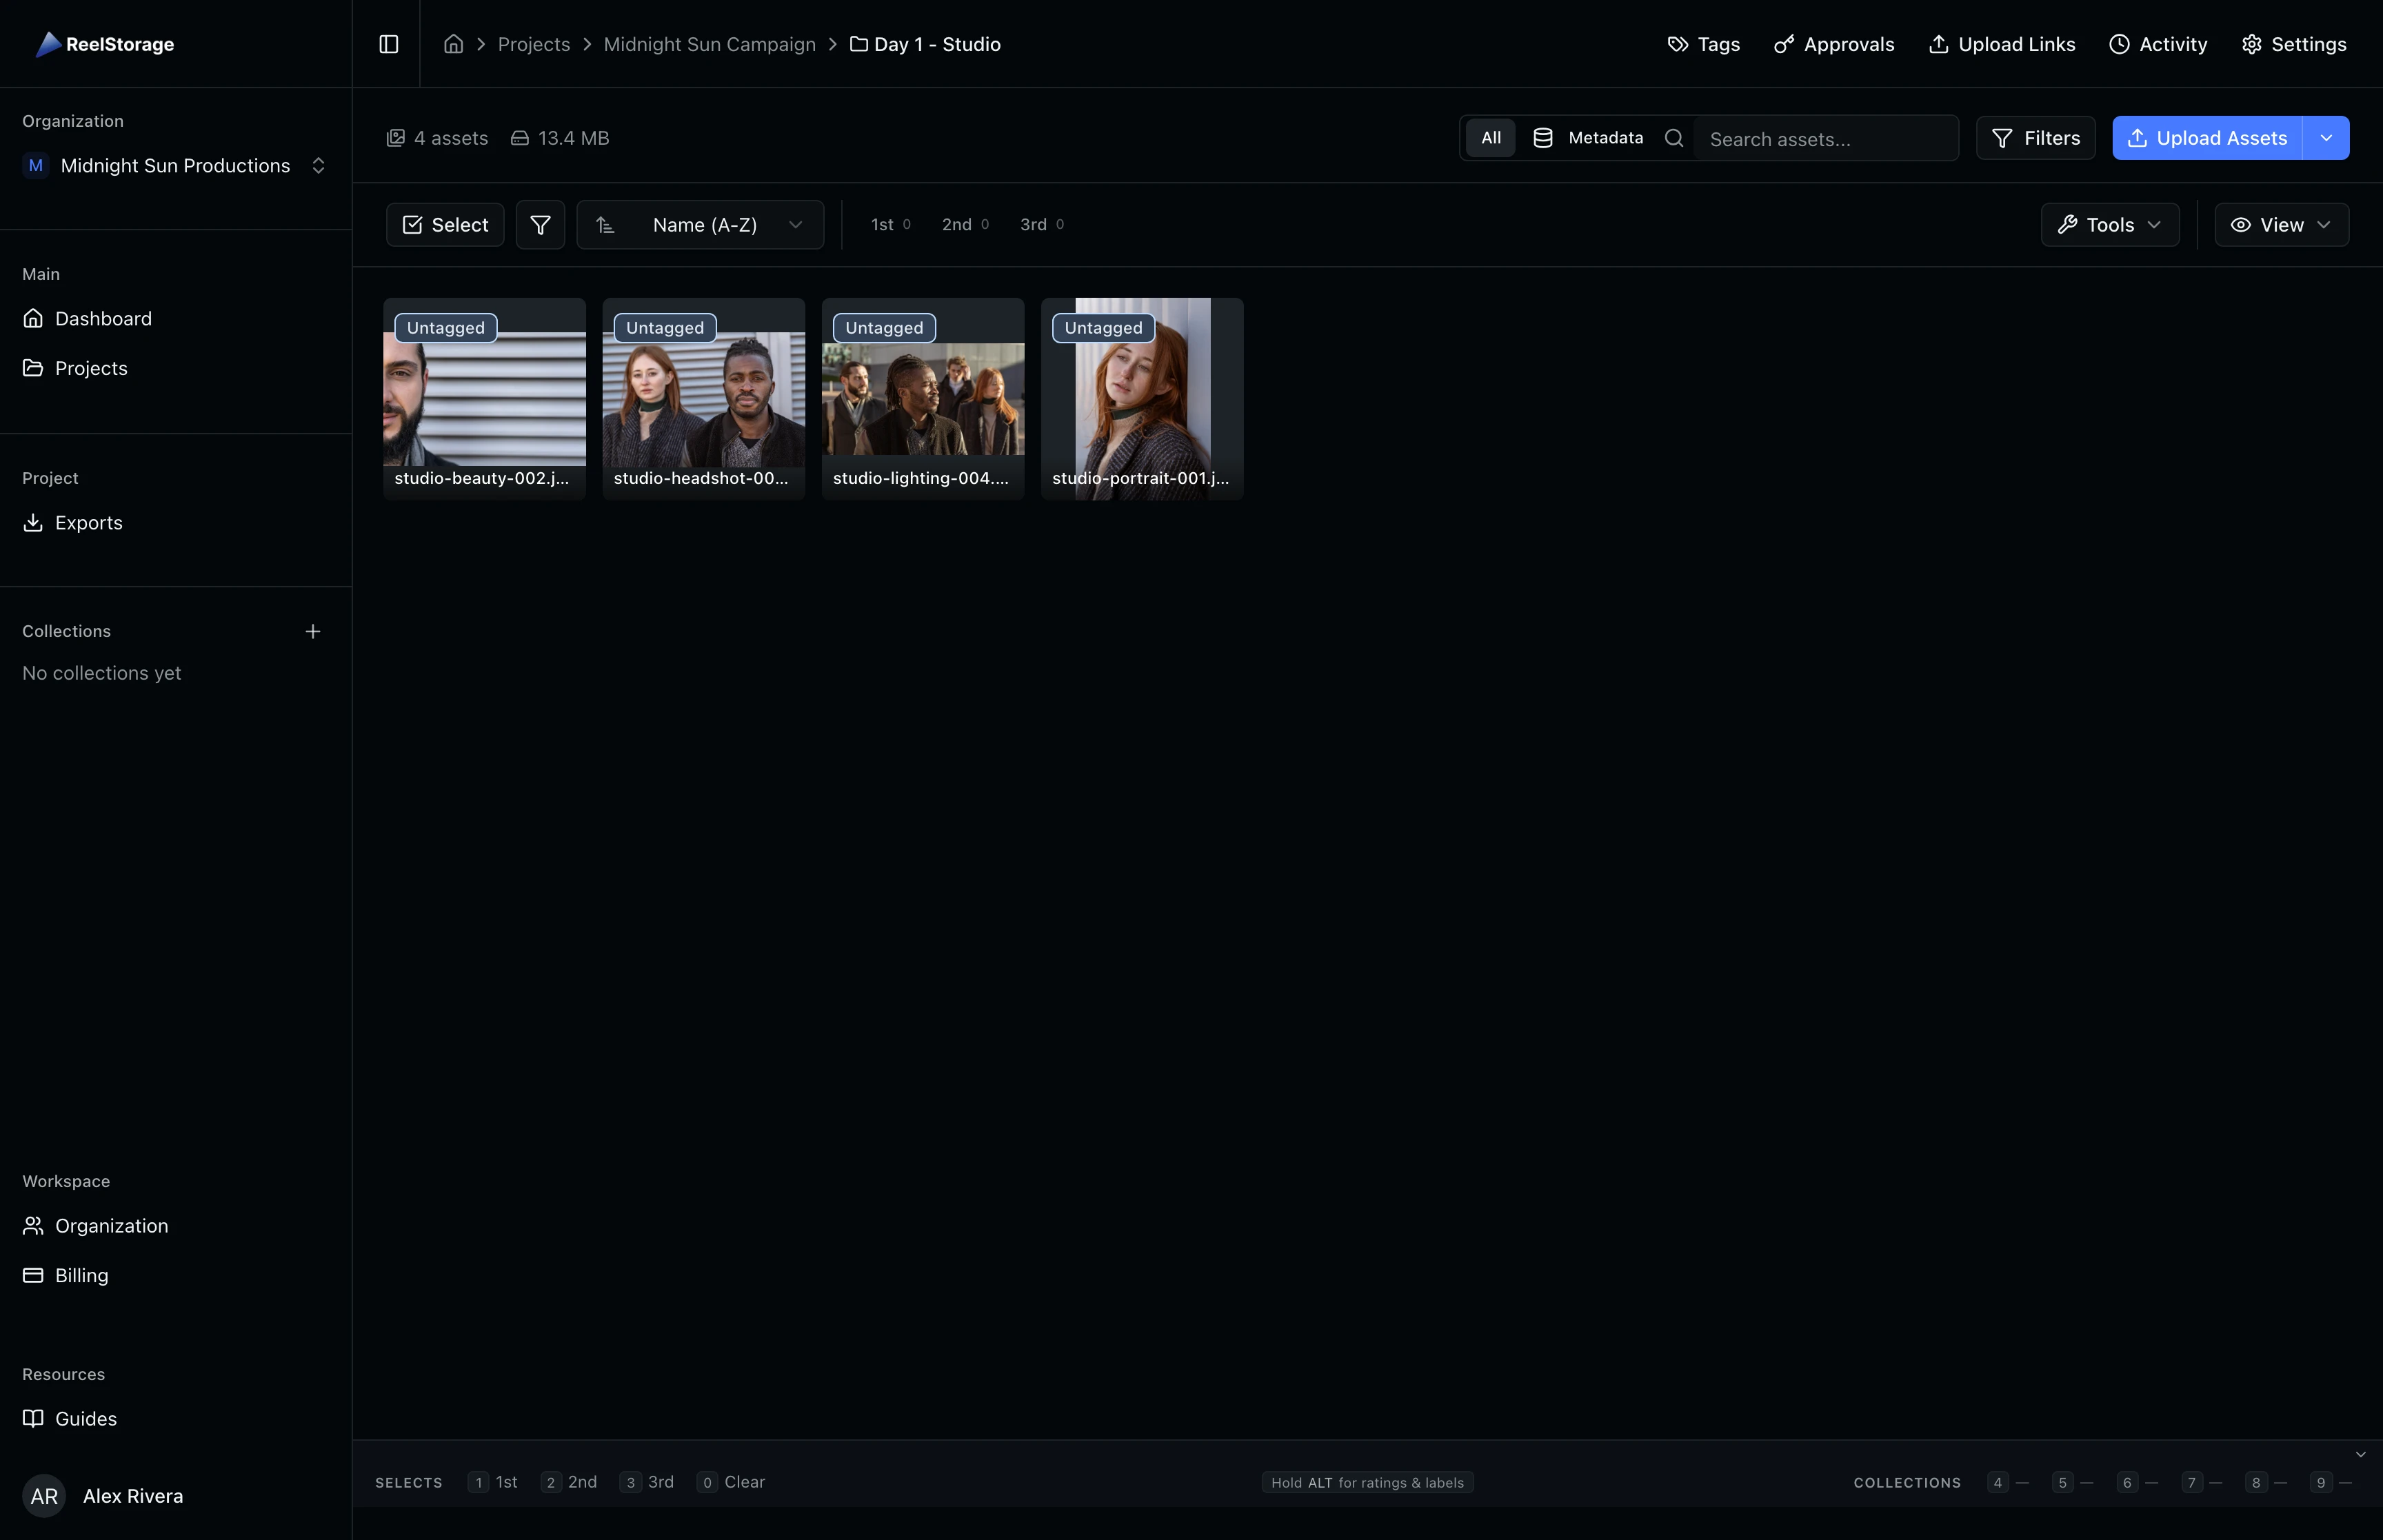
Task: Open the Tags manager
Action: tap(1702, 44)
